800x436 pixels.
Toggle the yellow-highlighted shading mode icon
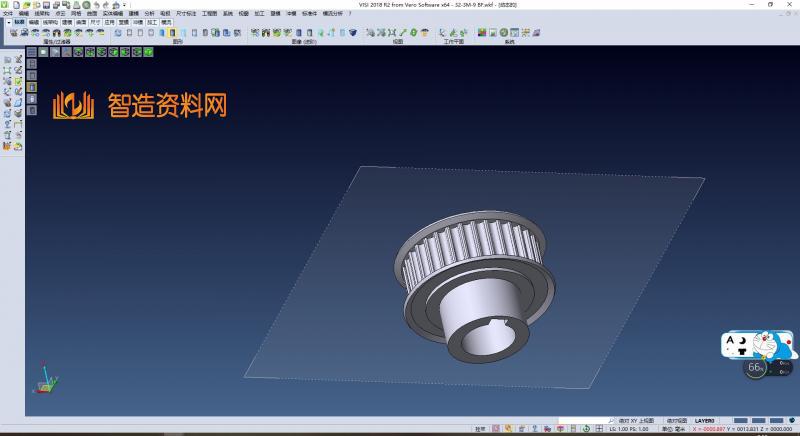click(172, 33)
